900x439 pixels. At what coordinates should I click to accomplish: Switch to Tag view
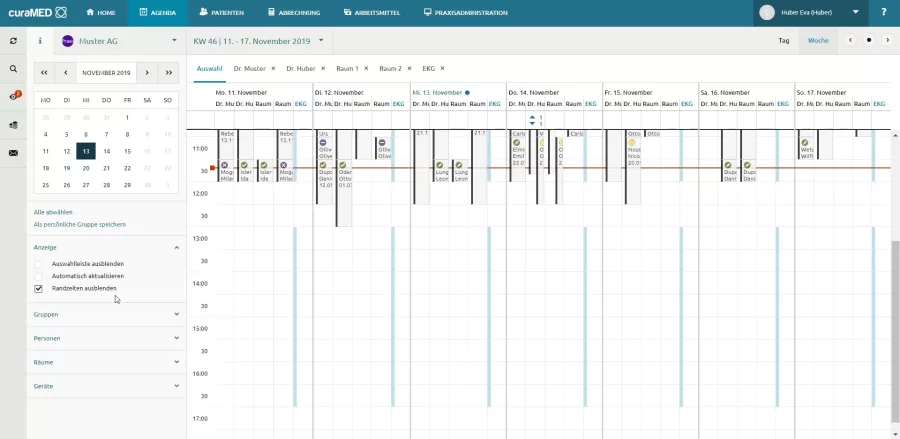pyautogui.click(x=784, y=41)
